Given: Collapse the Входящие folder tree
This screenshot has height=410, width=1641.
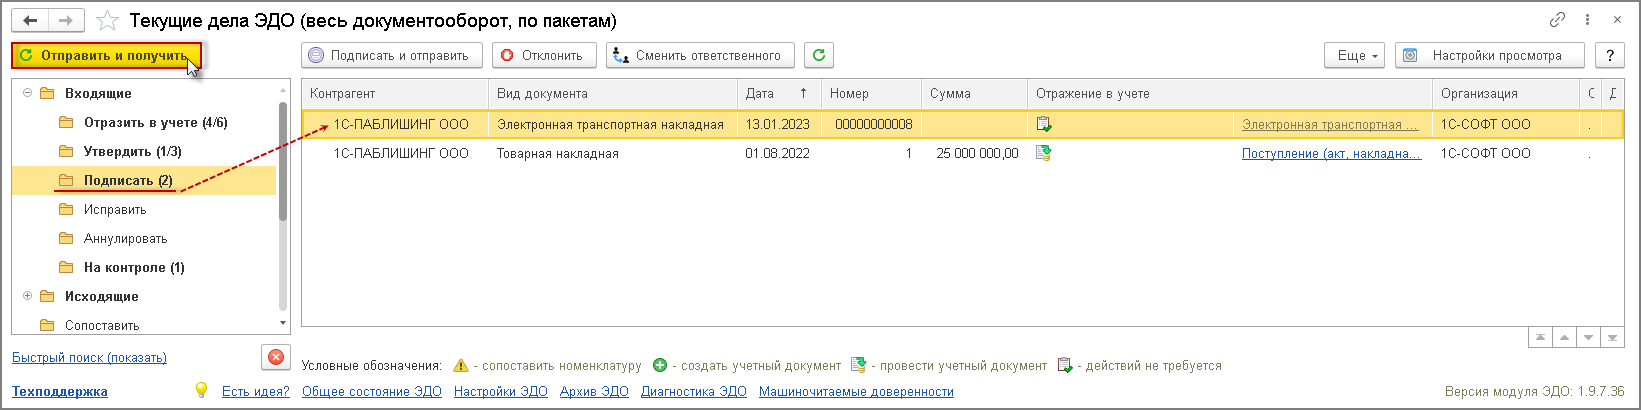Looking at the screenshot, I should 28,94.
